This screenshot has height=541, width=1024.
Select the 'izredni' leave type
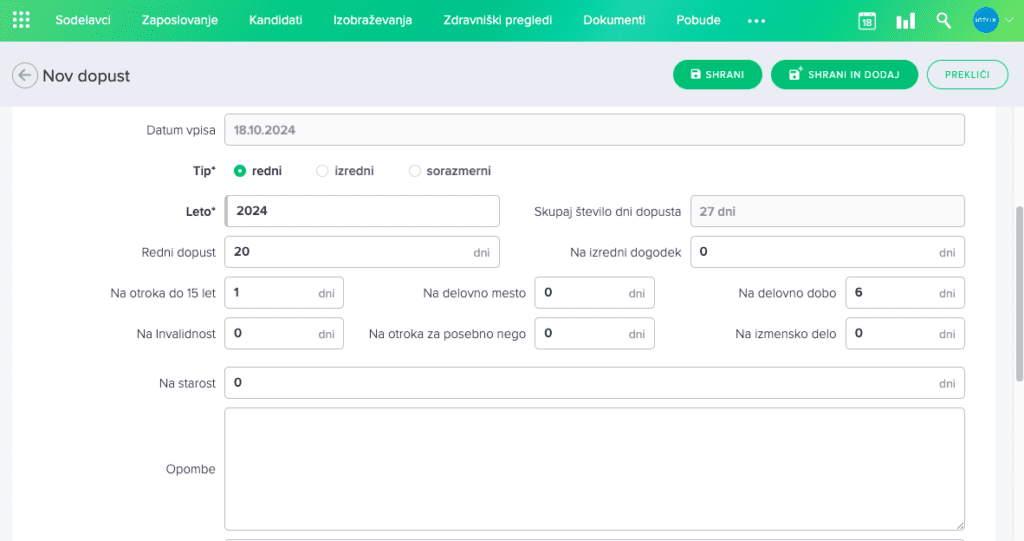pos(322,171)
